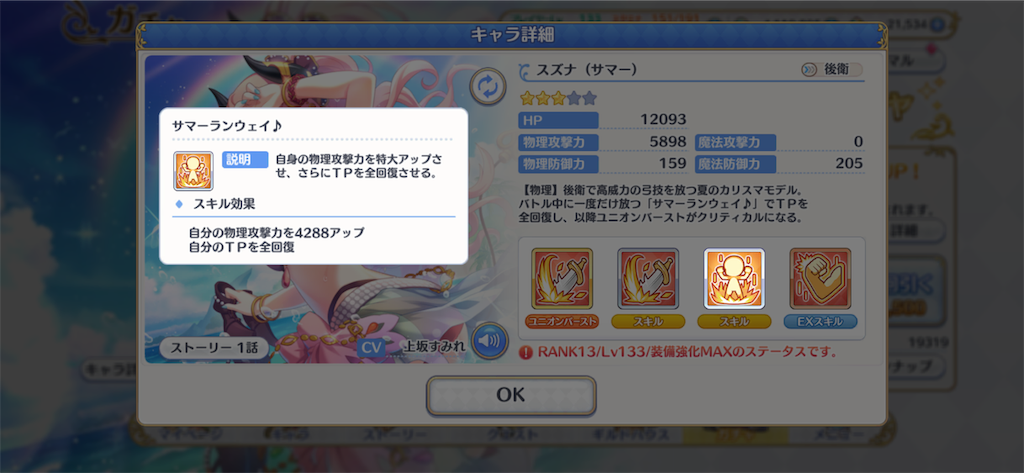
Task: Click the red warning exclamation icon
Action: tap(526, 353)
